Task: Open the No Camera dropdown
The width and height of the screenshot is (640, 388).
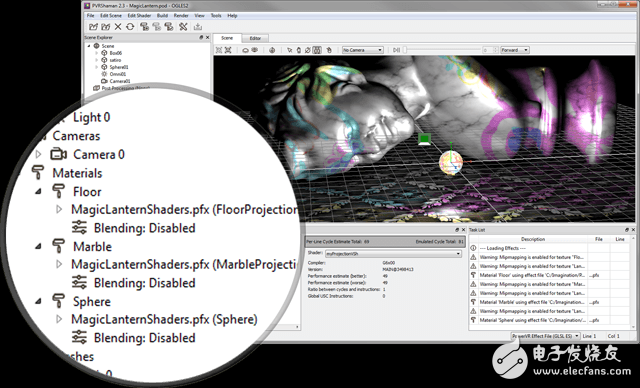Action: 362,50
